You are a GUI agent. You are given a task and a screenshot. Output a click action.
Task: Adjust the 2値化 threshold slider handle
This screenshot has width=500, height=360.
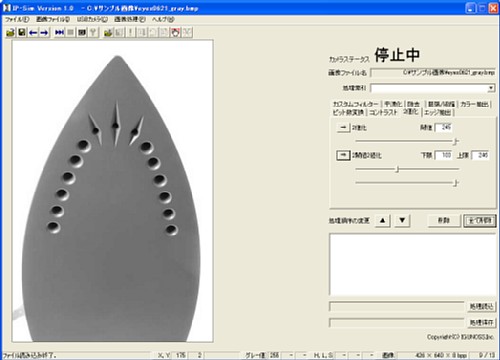click(x=455, y=141)
